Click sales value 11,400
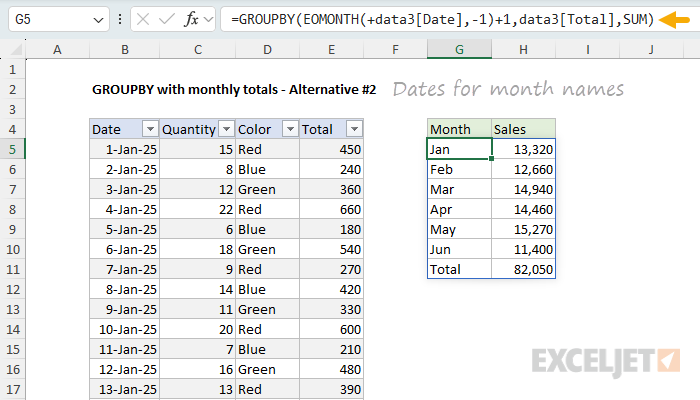The height and width of the screenshot is (400, 700). [x=524, y=249]
